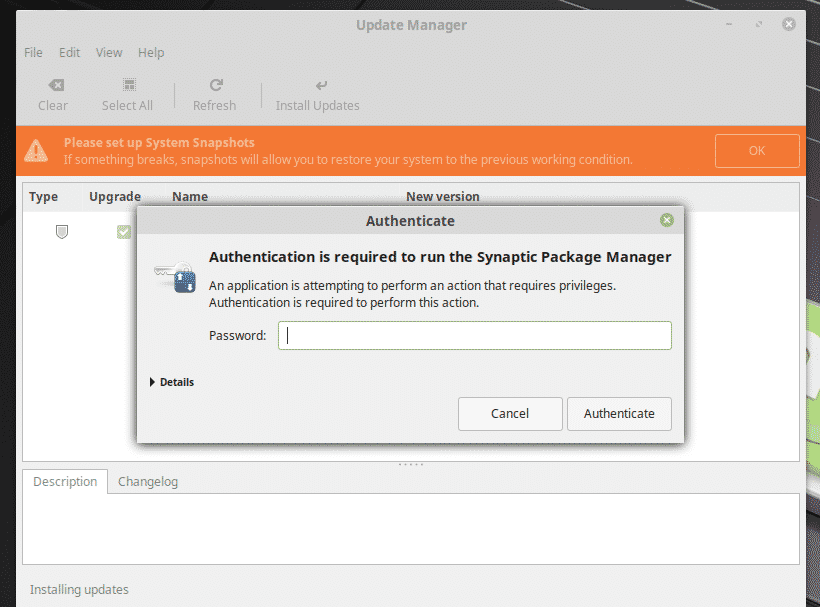This screenshot has height=607, width=820.
Task: Sort updates by the Name column header
Action: point(190,196)
